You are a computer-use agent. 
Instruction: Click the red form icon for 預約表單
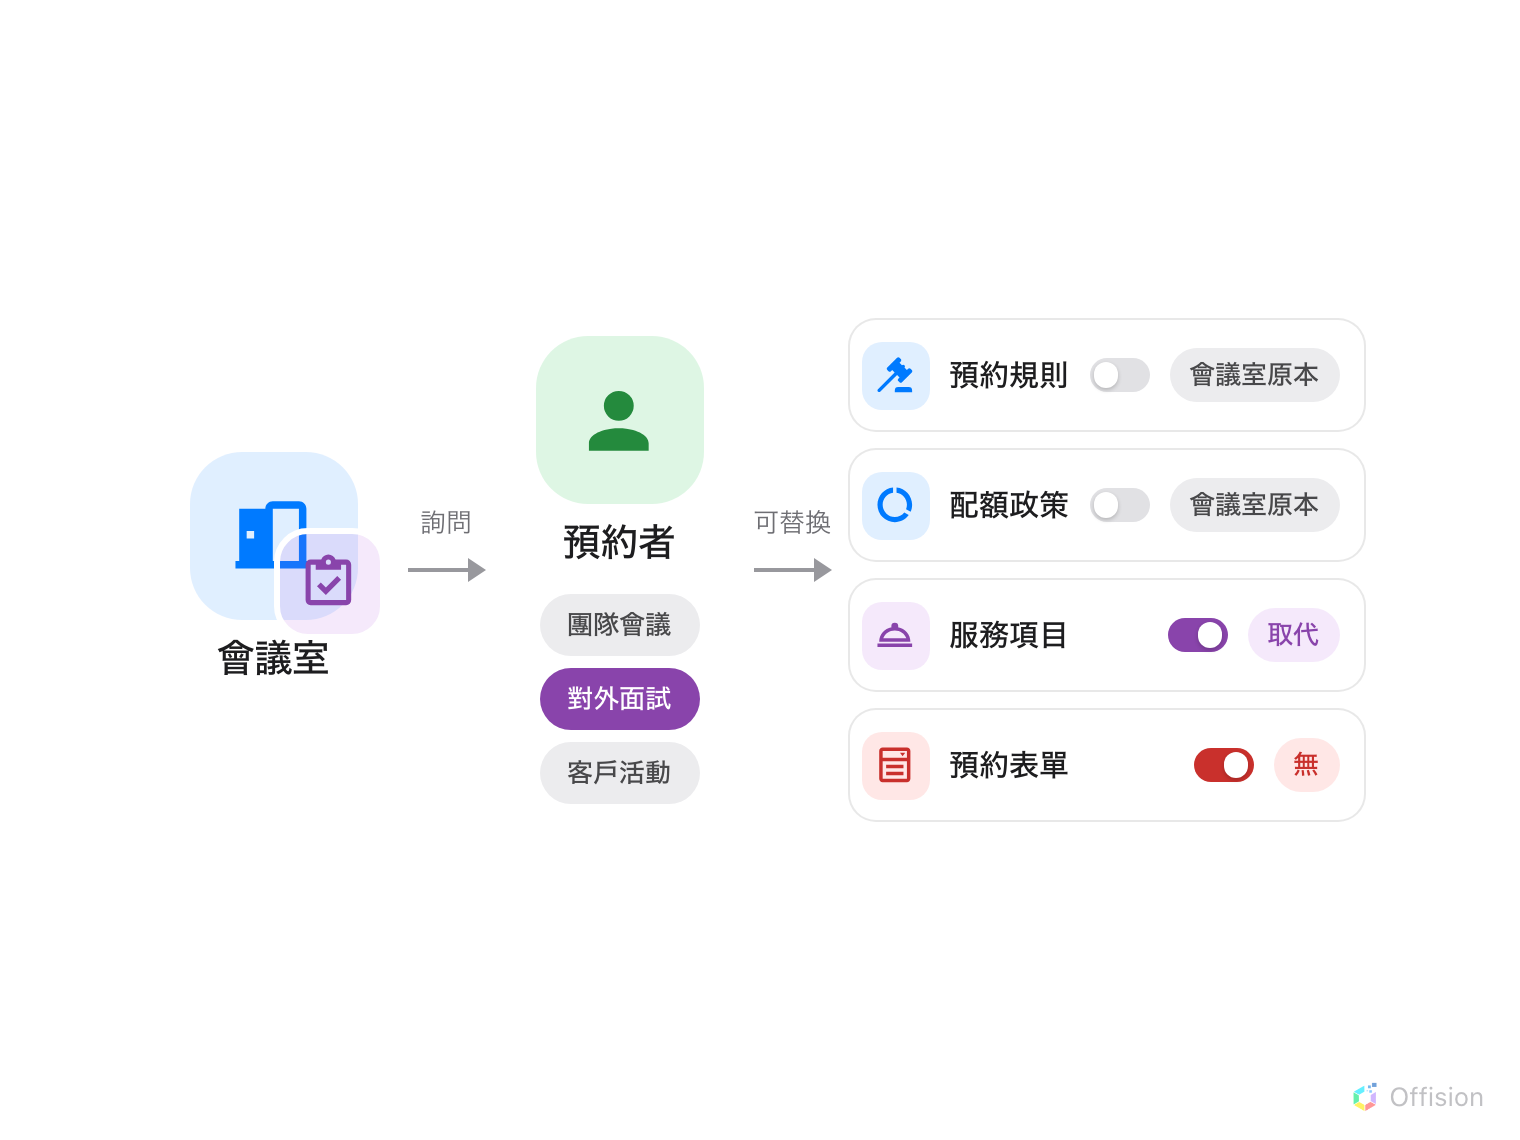[895, 765]
